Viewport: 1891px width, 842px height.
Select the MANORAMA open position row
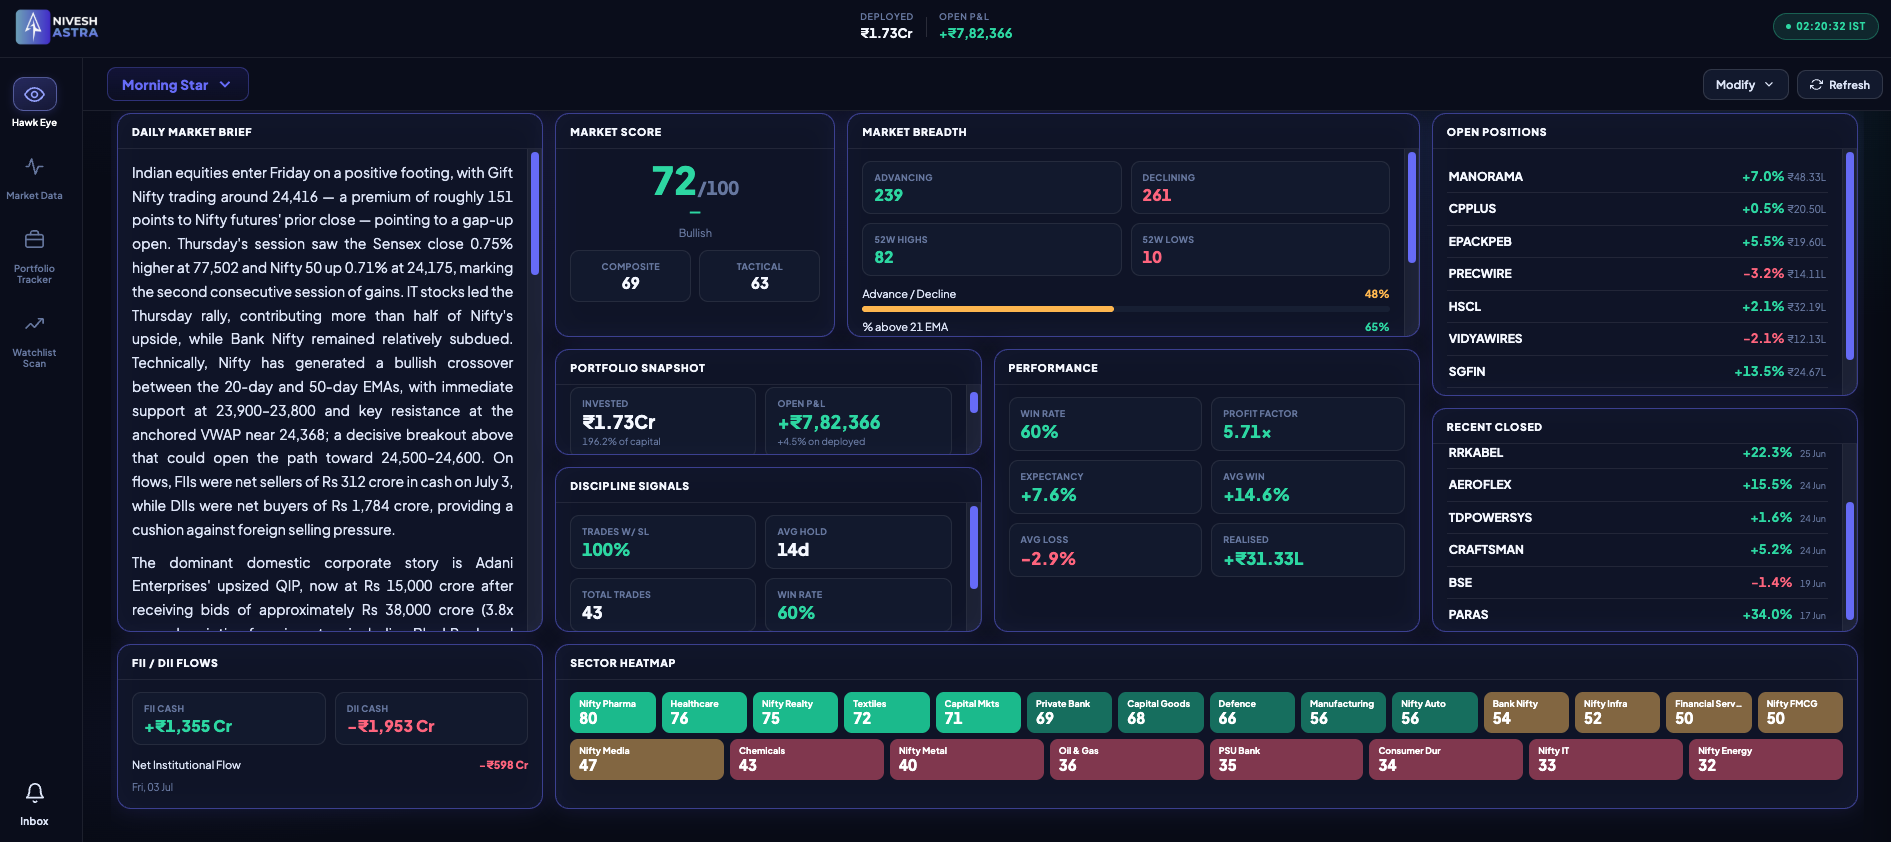point(1637,177)
